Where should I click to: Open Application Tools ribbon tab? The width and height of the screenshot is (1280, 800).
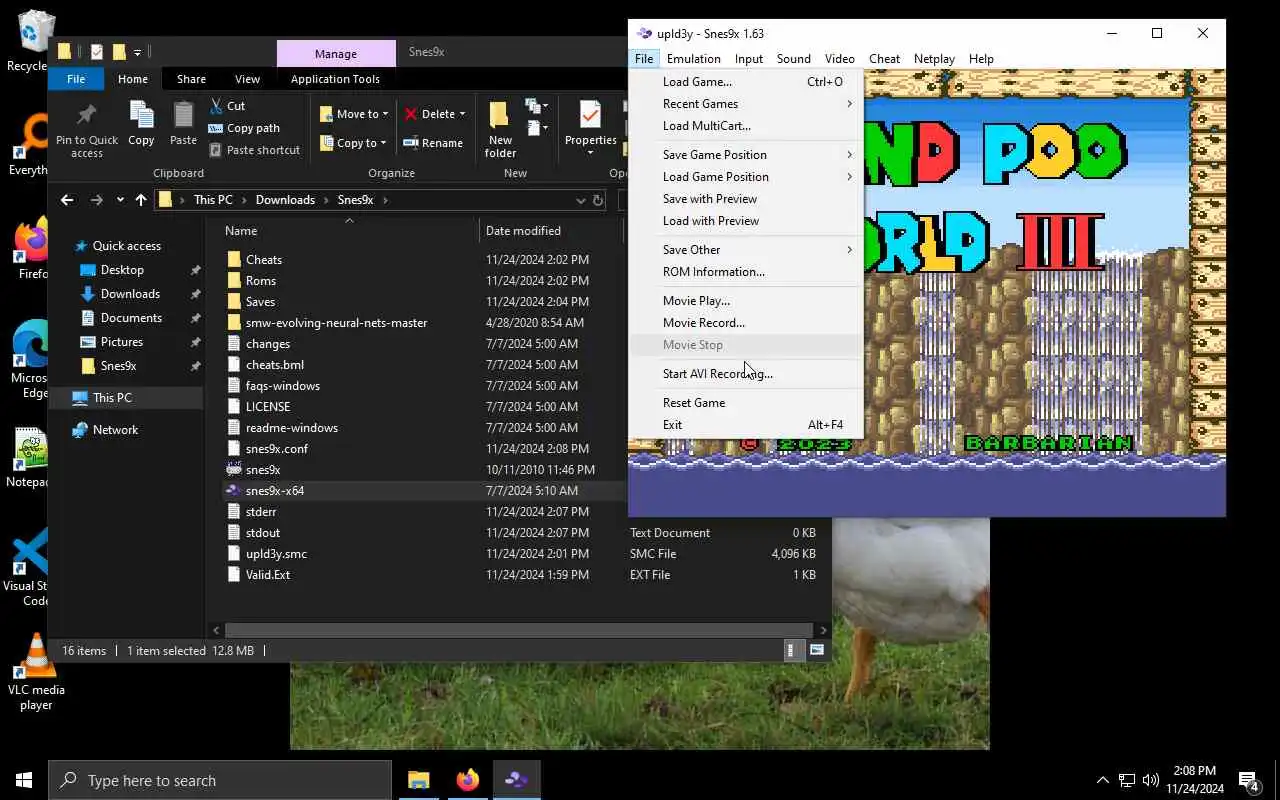(335, 79)
